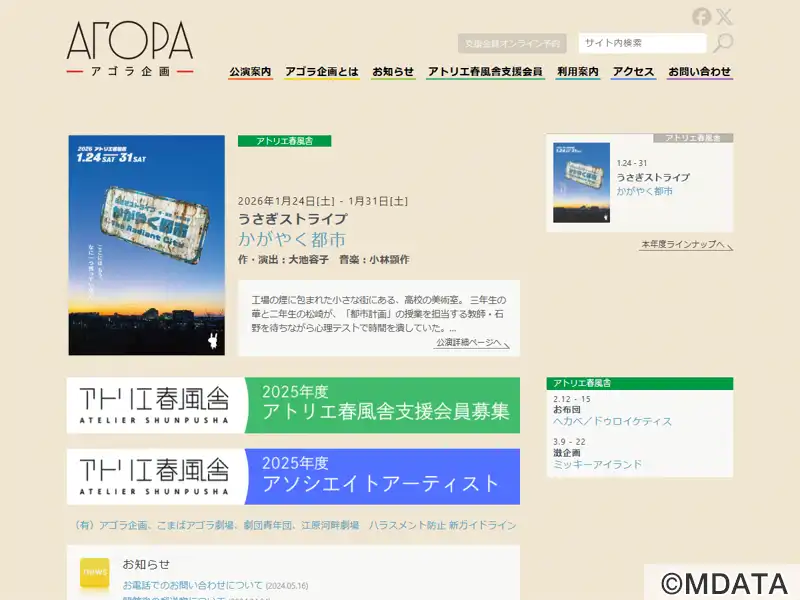
Task: View 本年度ラインナップへ link
Action: 684,245
